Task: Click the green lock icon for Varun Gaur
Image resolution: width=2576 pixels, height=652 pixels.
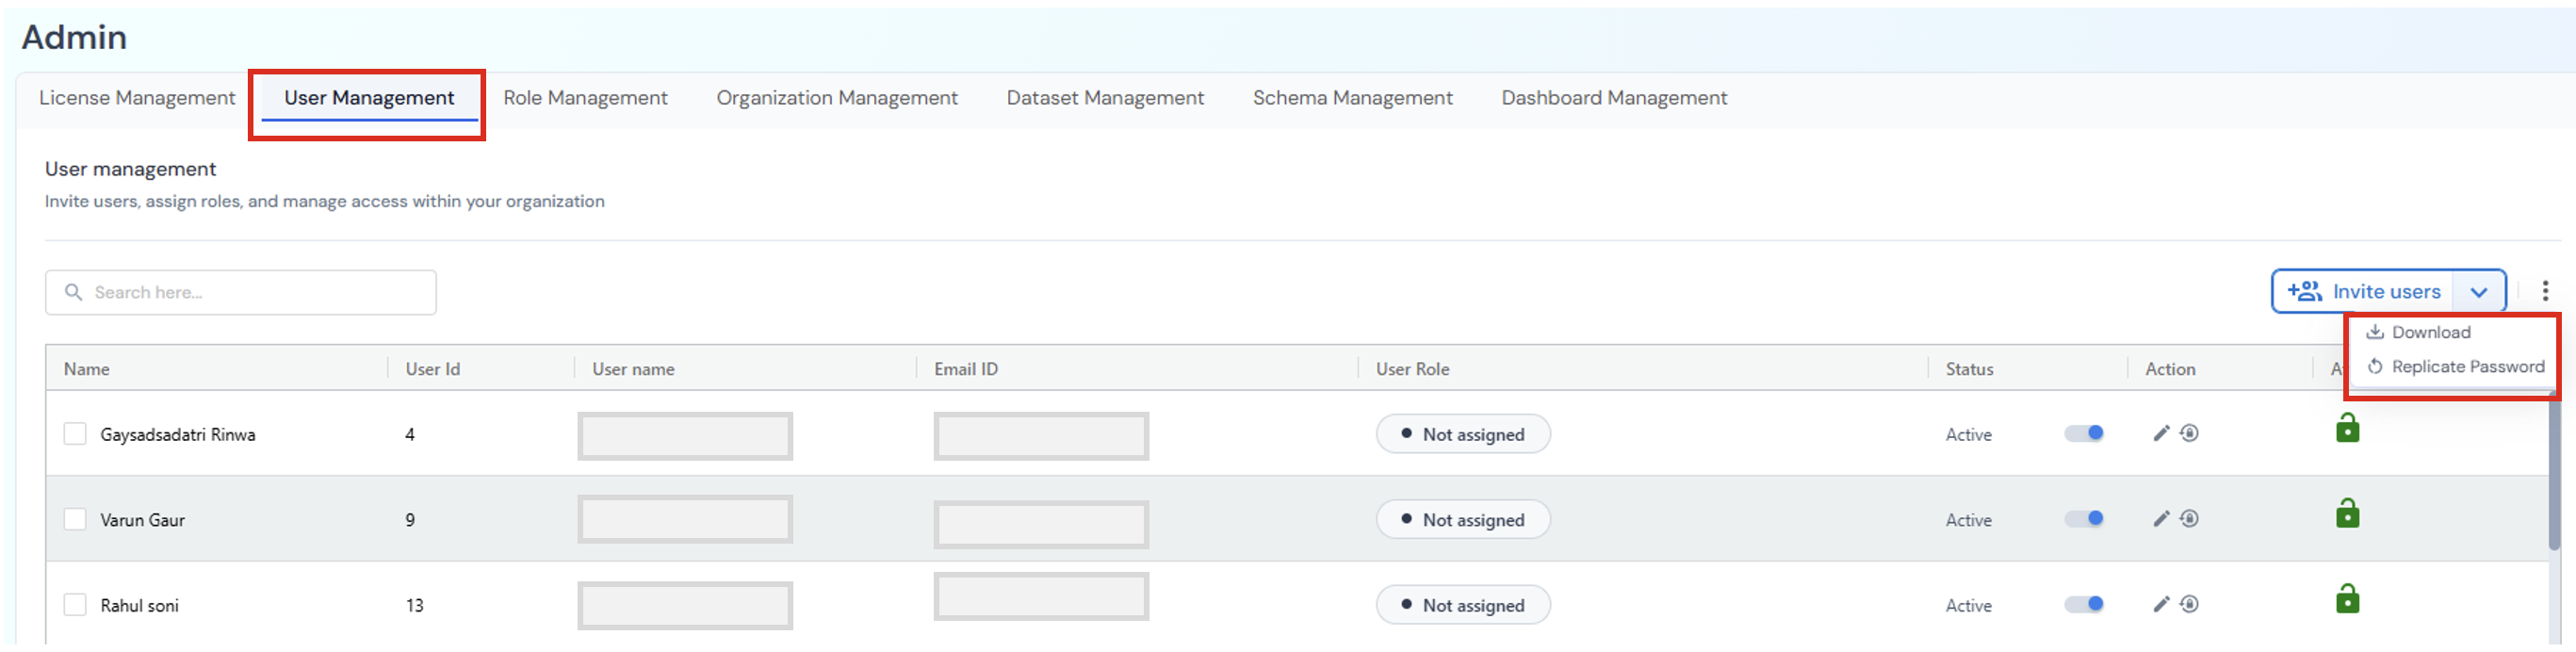Action: 2346,514
